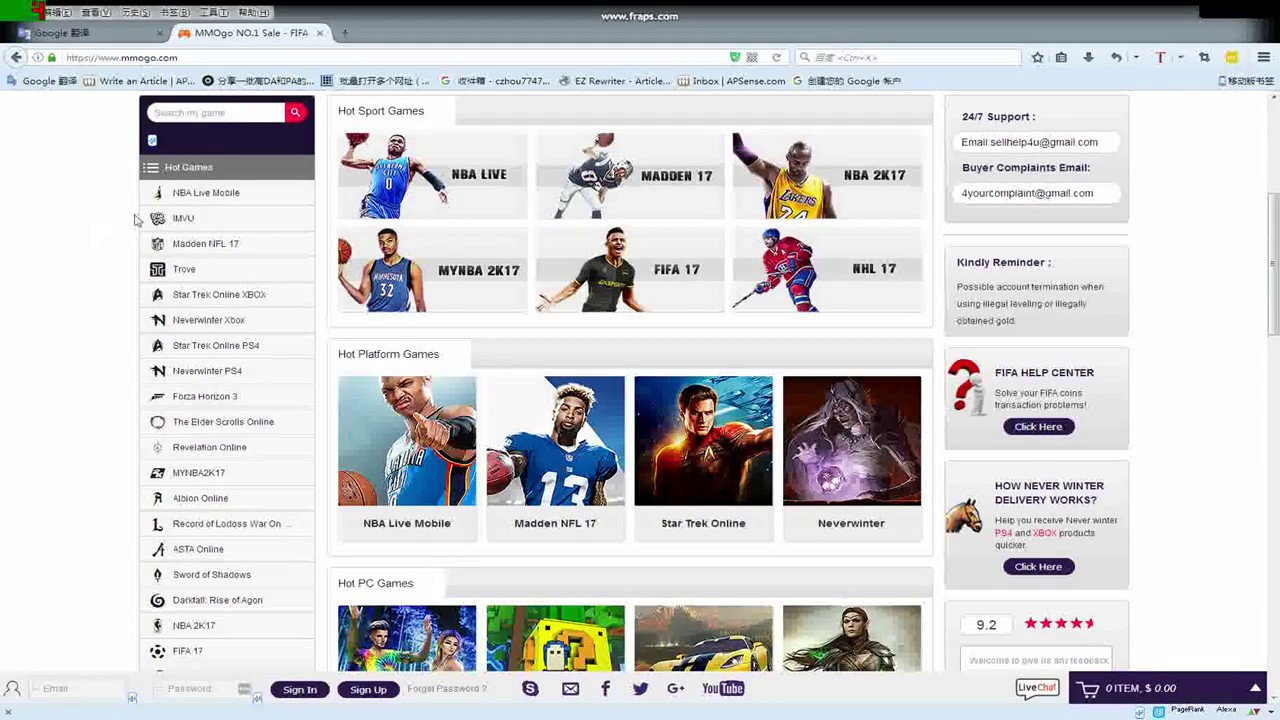
Task: Open the Skype contact icon
Action: click(x=530, y=688)
